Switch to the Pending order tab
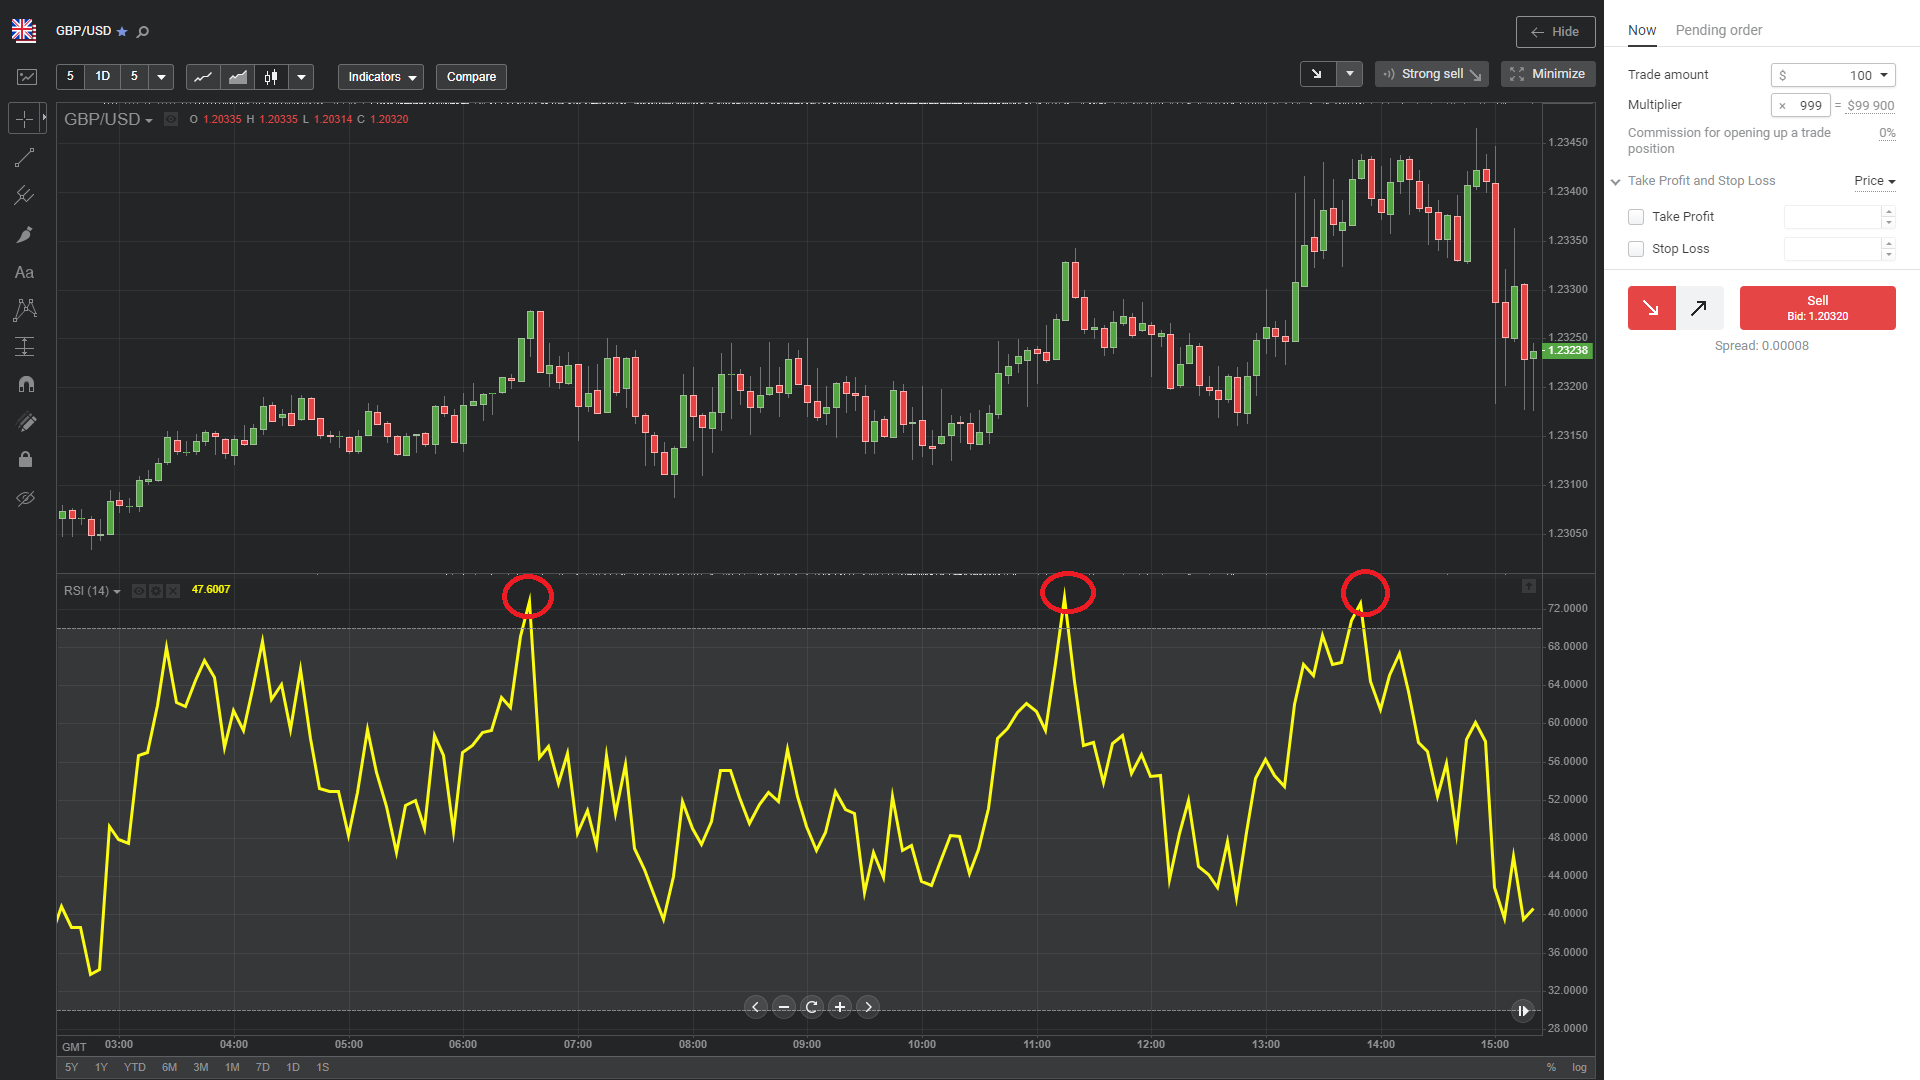 tap(1718, 30)
